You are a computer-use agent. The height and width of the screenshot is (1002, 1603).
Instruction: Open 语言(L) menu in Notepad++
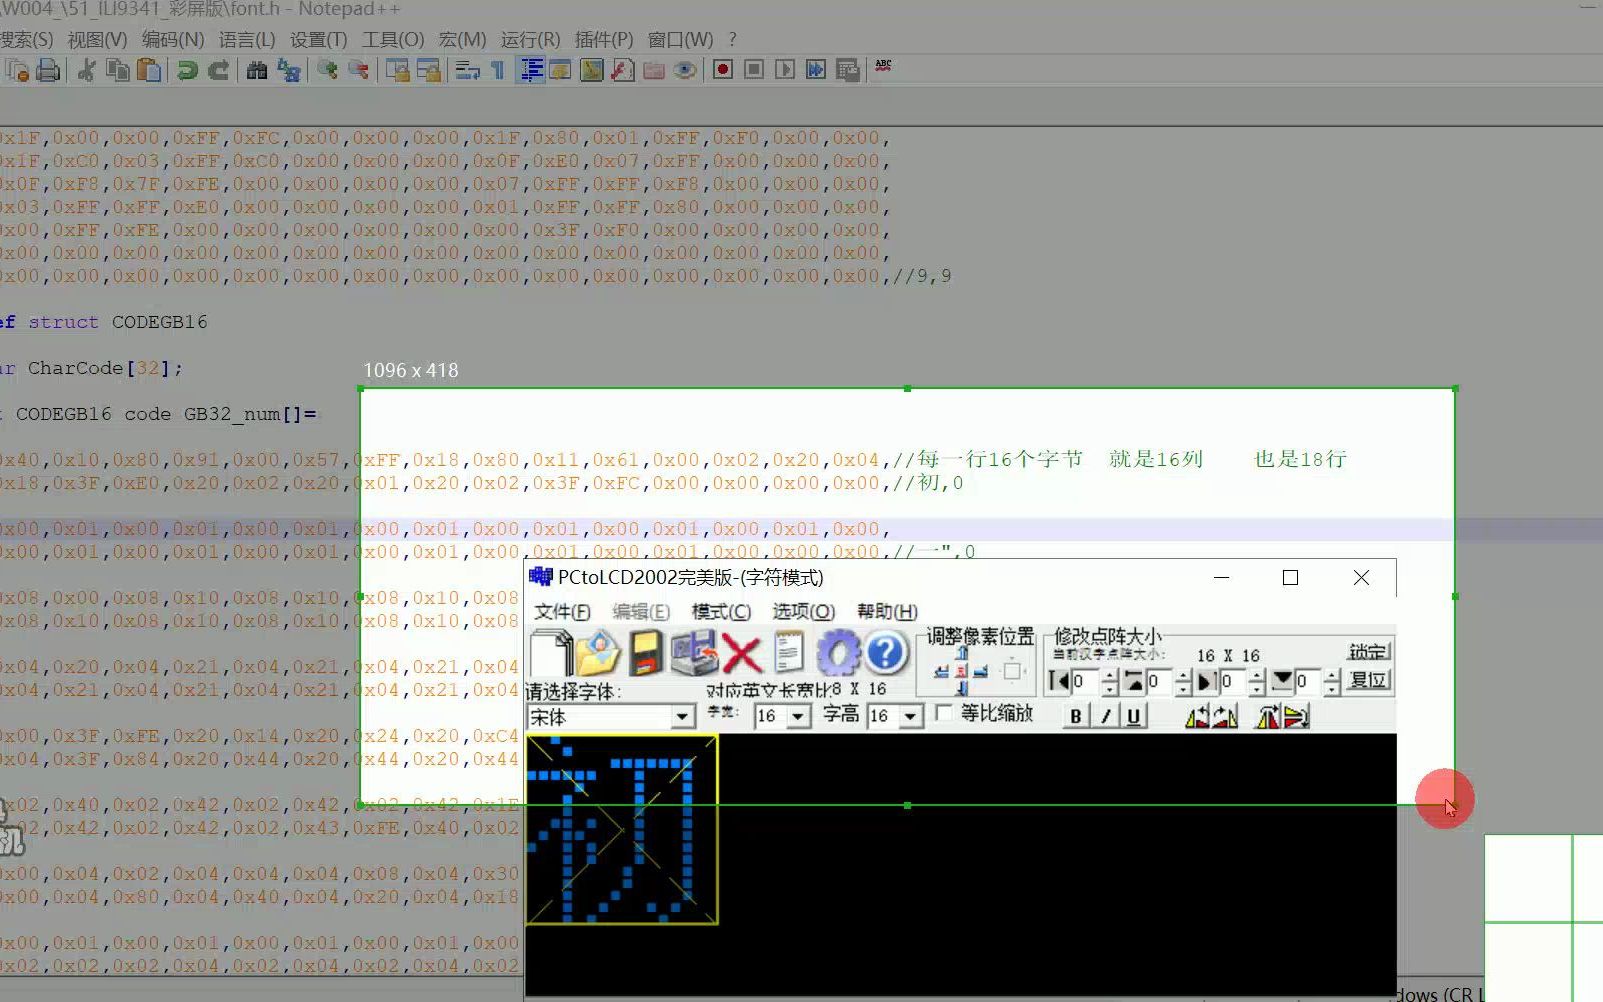247,39
